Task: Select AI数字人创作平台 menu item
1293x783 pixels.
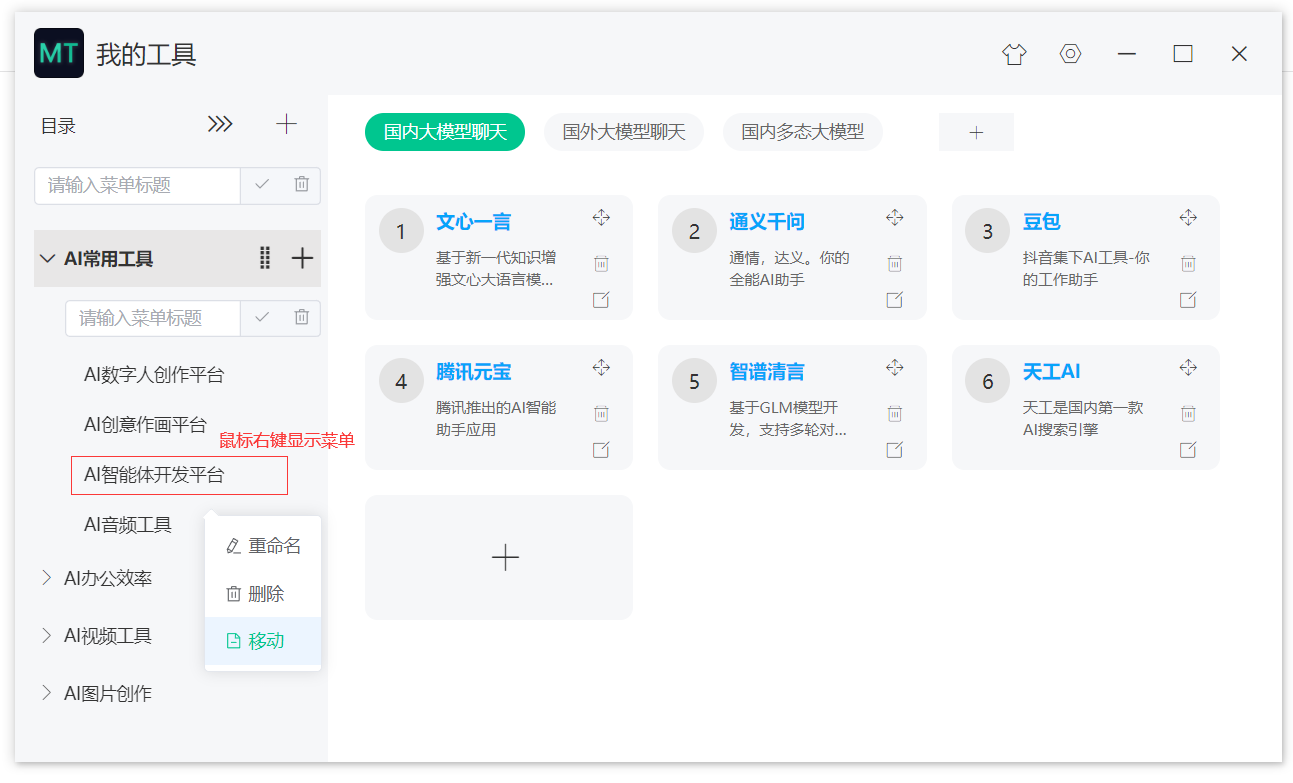Action: point(154,375)
